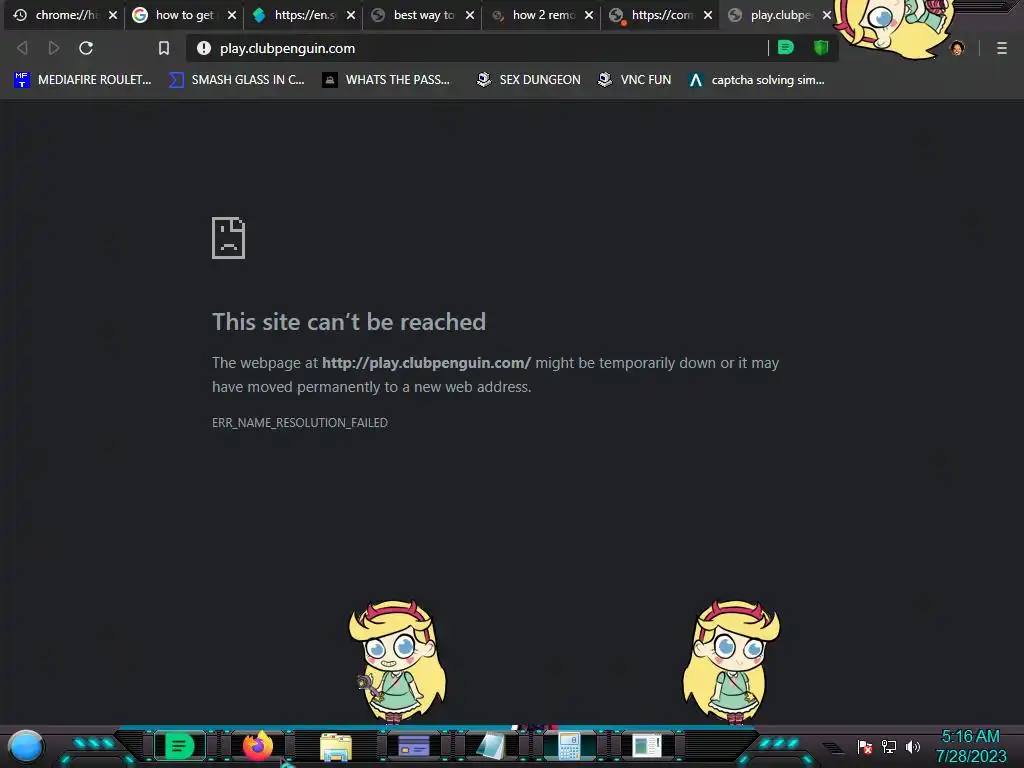Open the Start orb on the taskbar
The width and height of the screenshot is (1024, 768).
click(26, 746)
